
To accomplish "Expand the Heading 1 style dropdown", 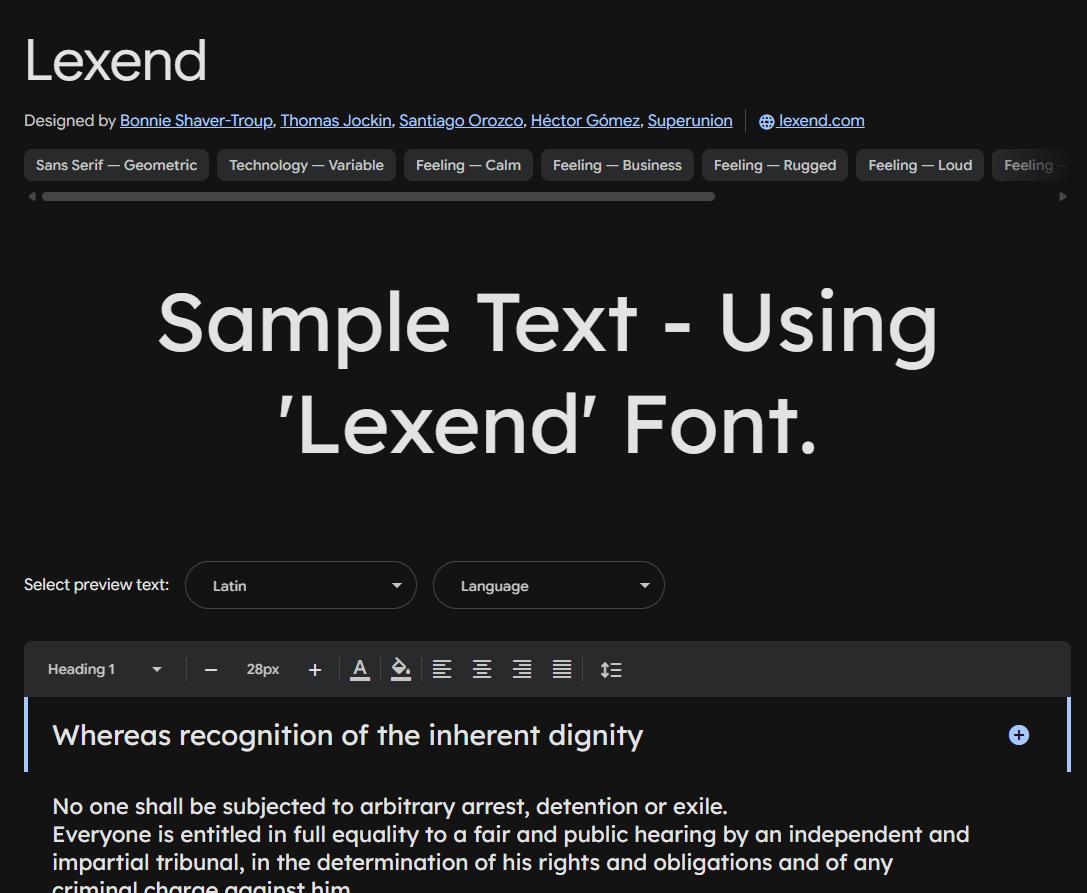I will pos(105,670).
